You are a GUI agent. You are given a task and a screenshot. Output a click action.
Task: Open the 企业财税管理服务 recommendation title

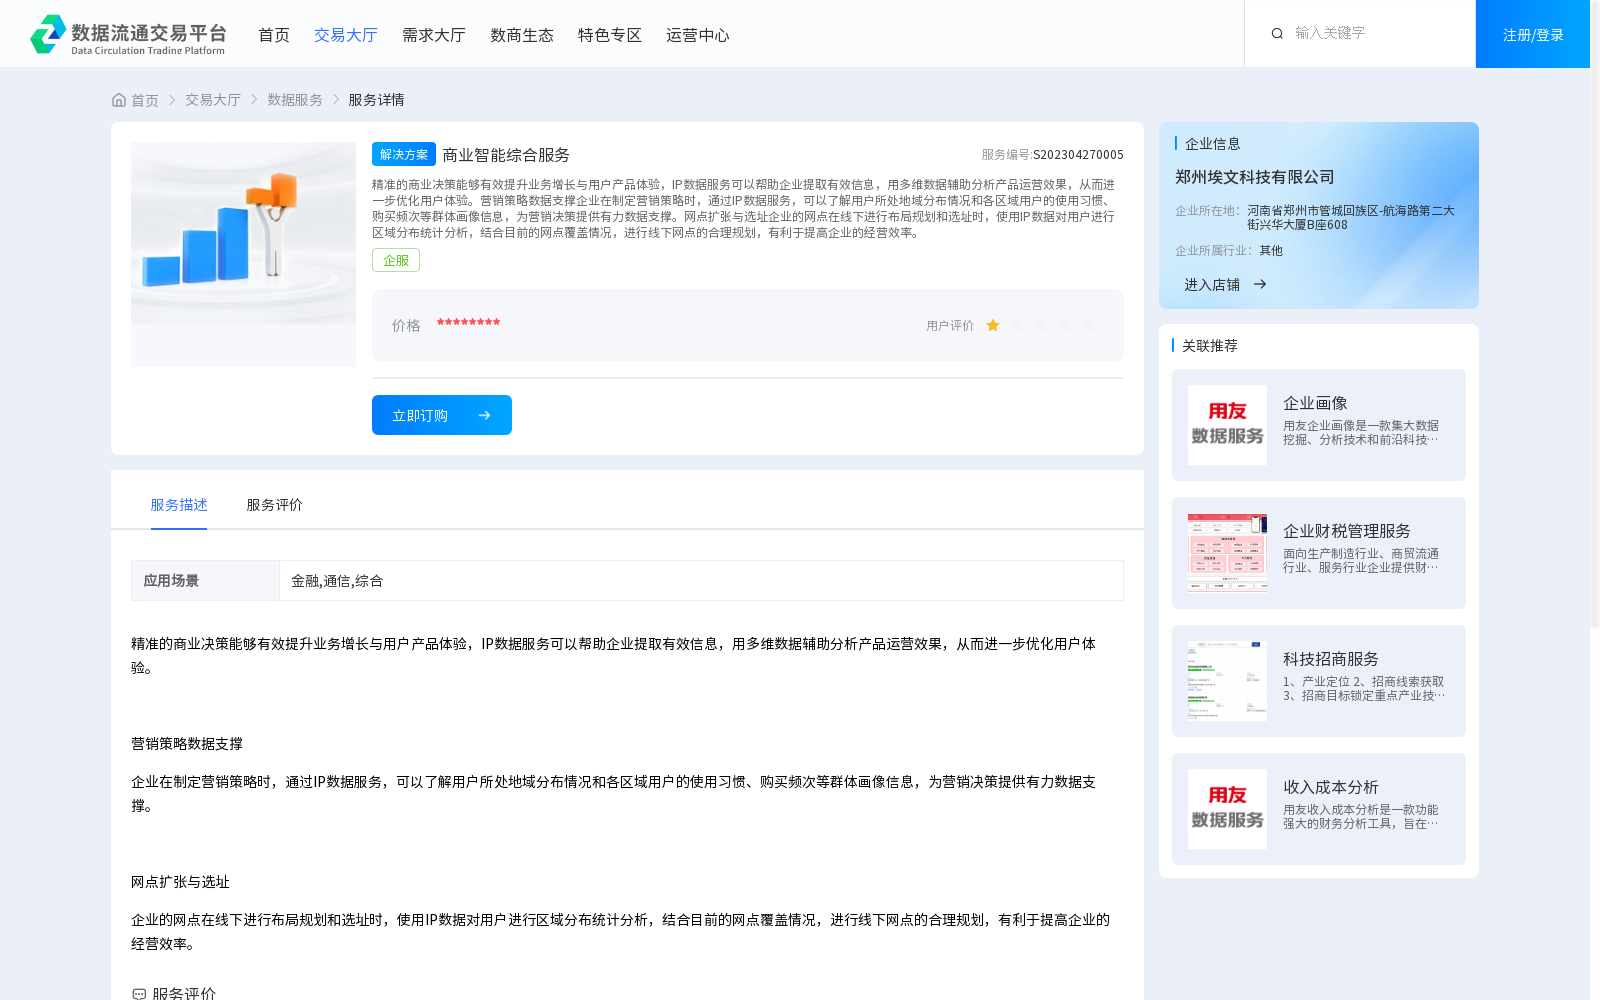1347,531
